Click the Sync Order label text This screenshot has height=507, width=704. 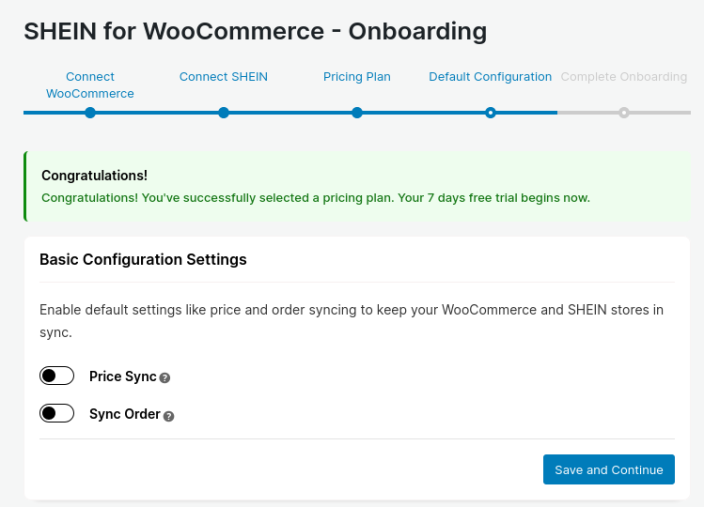tap(124, 414)
